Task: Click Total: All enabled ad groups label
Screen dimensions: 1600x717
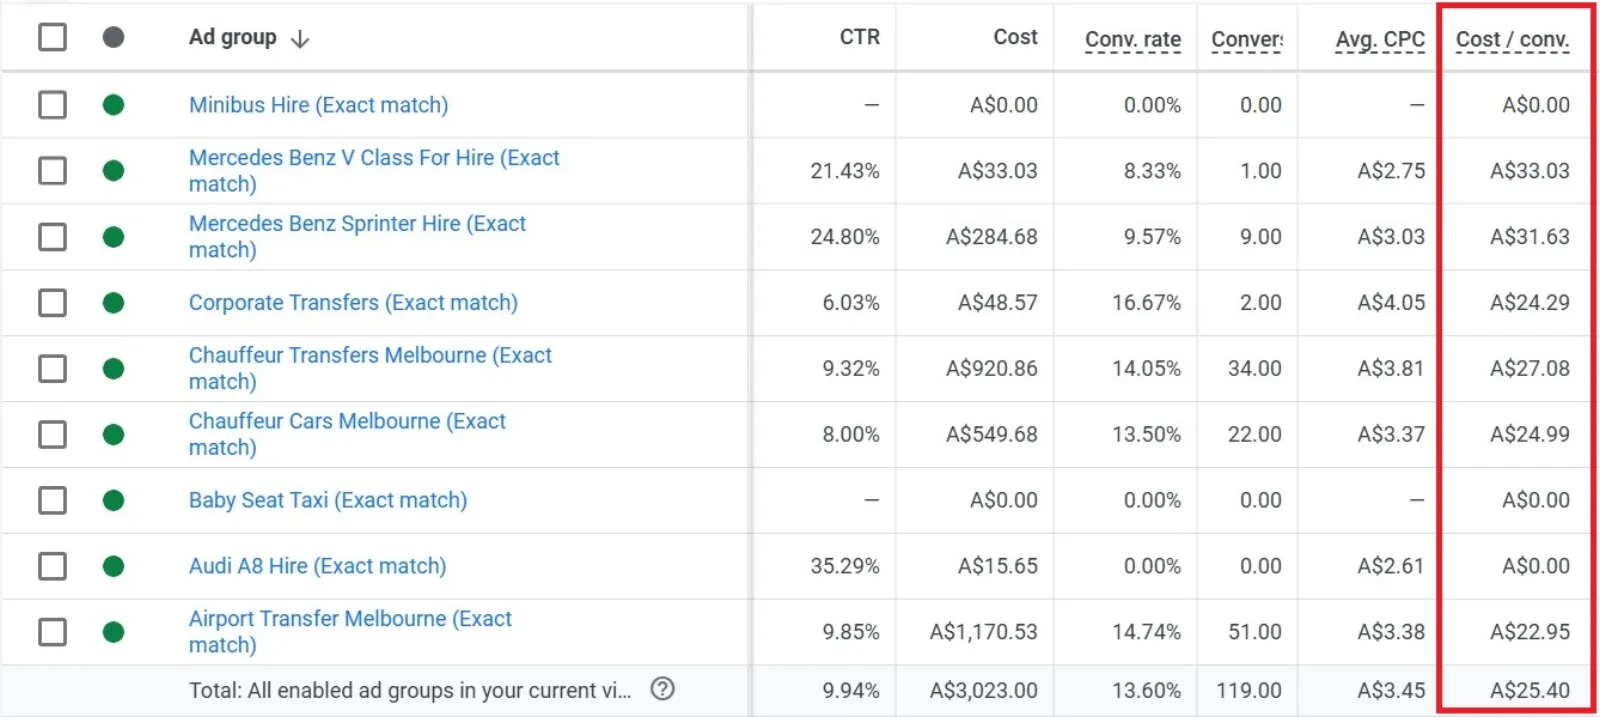Action: tap(410, 690)
